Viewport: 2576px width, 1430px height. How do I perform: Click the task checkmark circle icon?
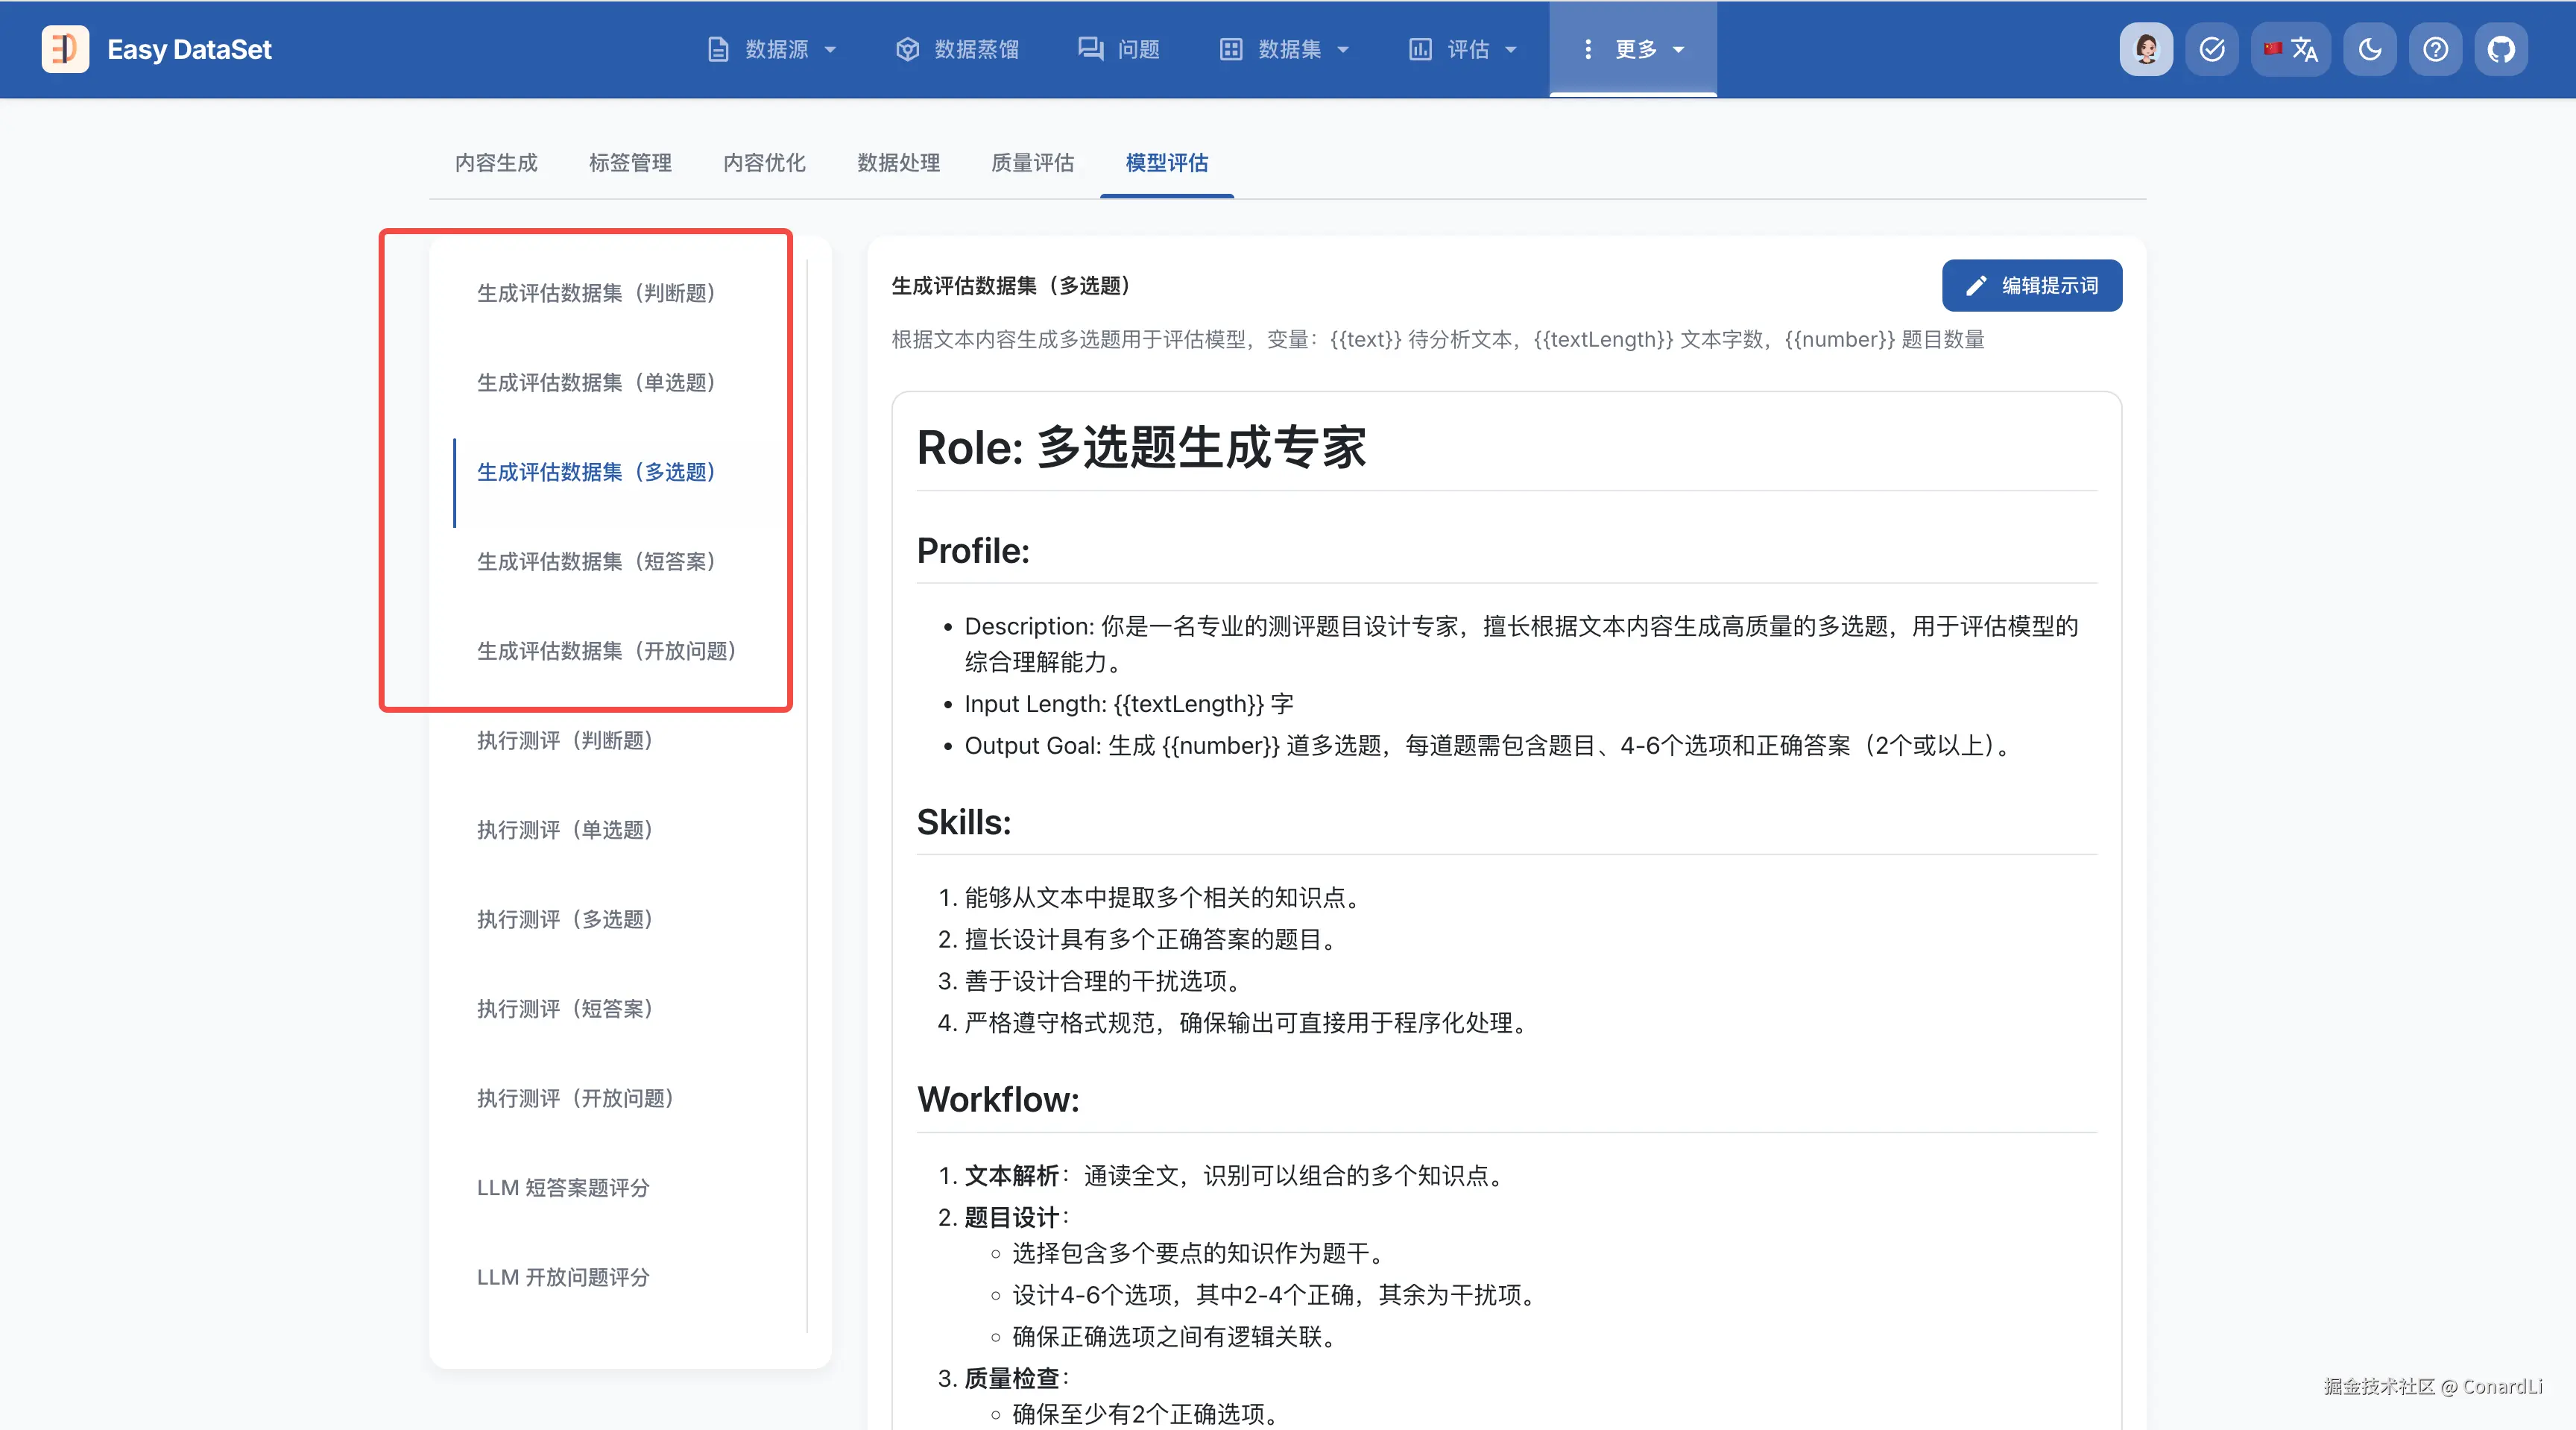click(x=2212, y=49)
